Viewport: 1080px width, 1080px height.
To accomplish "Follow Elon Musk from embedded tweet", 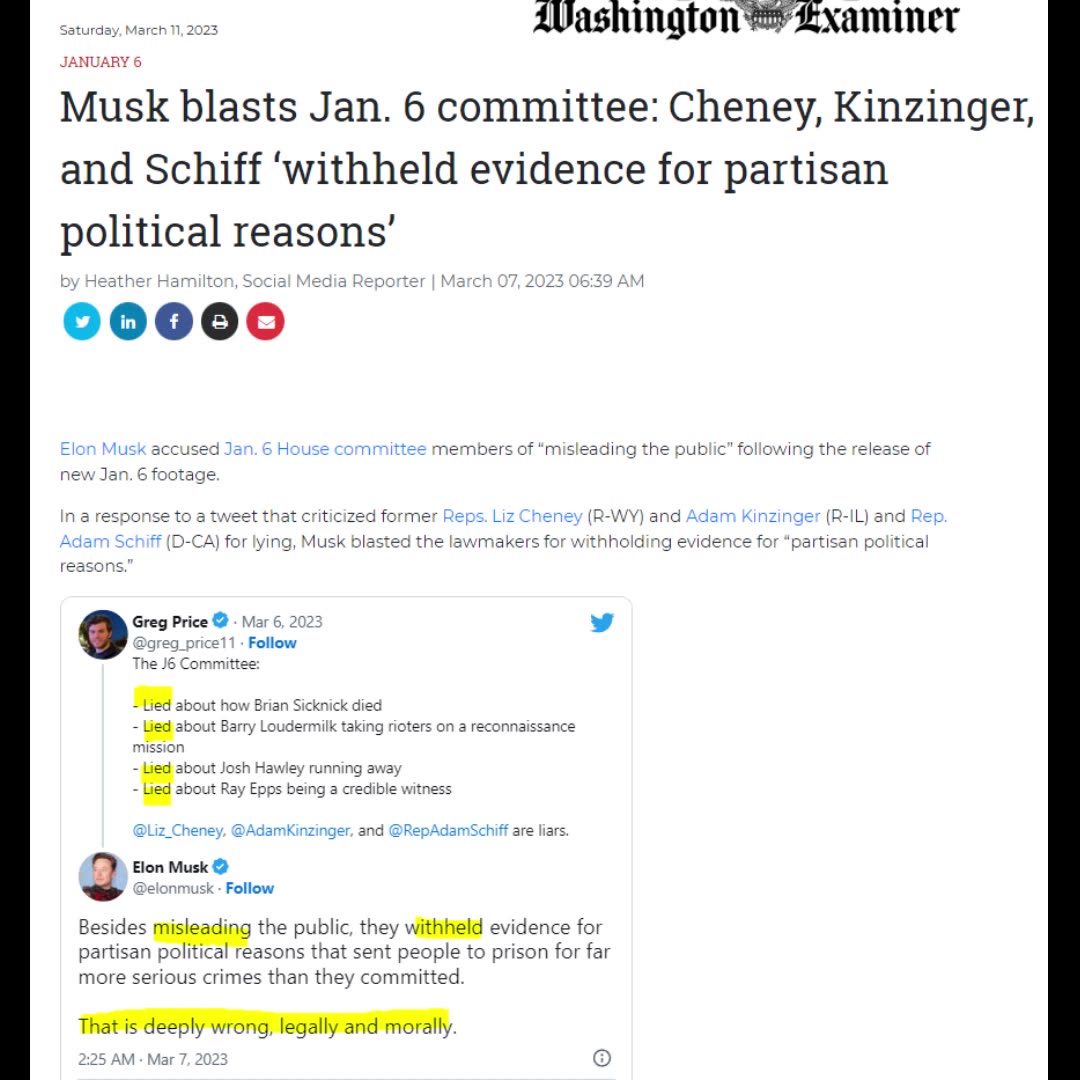I will pos(249,889).
